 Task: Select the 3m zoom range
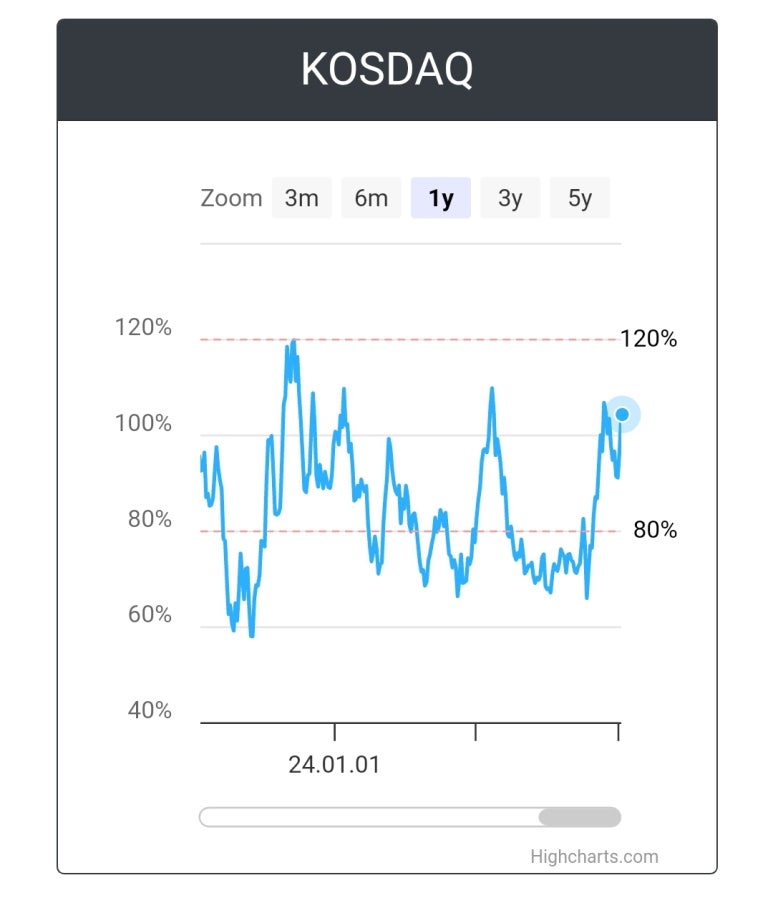pyautogui.click(x=302, y=198)
